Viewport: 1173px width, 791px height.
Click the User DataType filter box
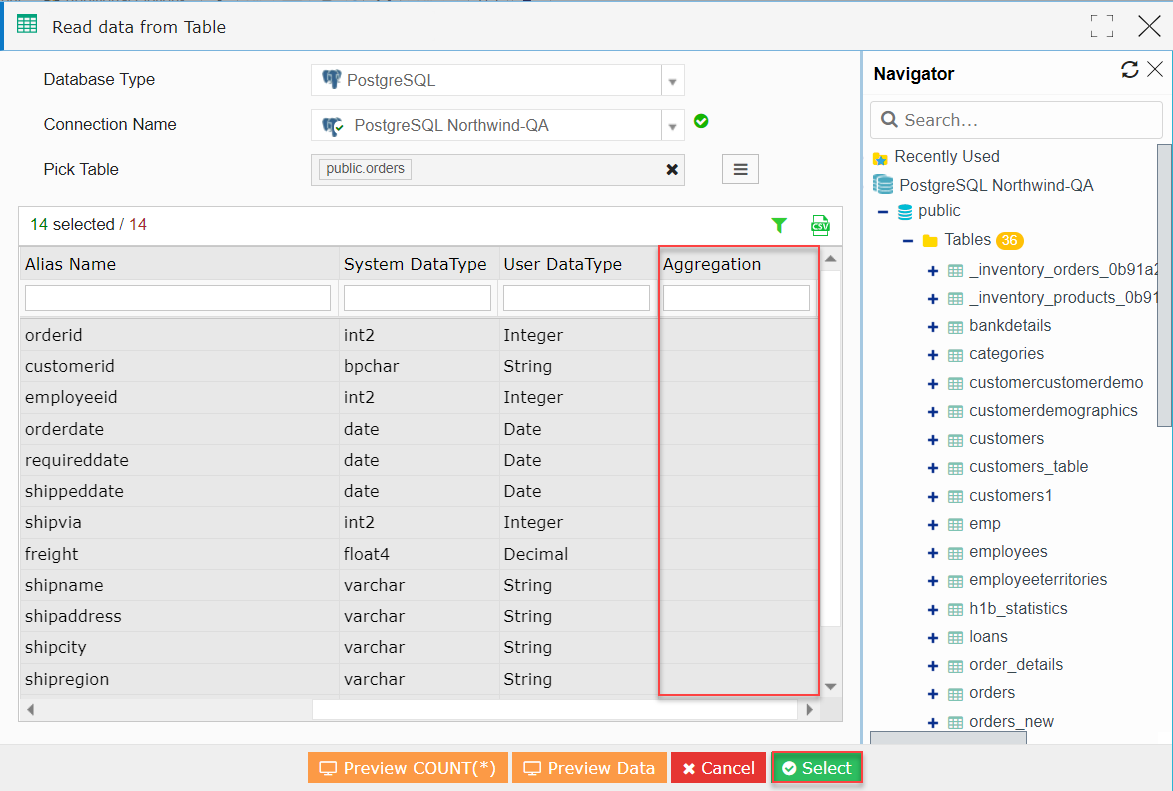pos(576,298)
